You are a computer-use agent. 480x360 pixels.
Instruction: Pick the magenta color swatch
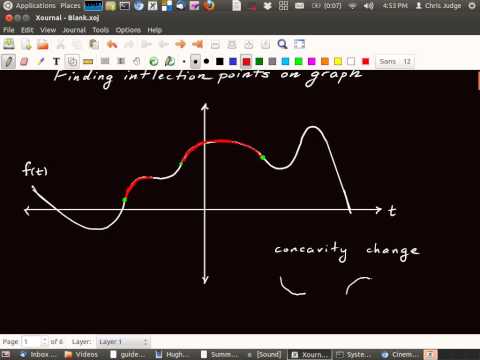click(312, 61)
